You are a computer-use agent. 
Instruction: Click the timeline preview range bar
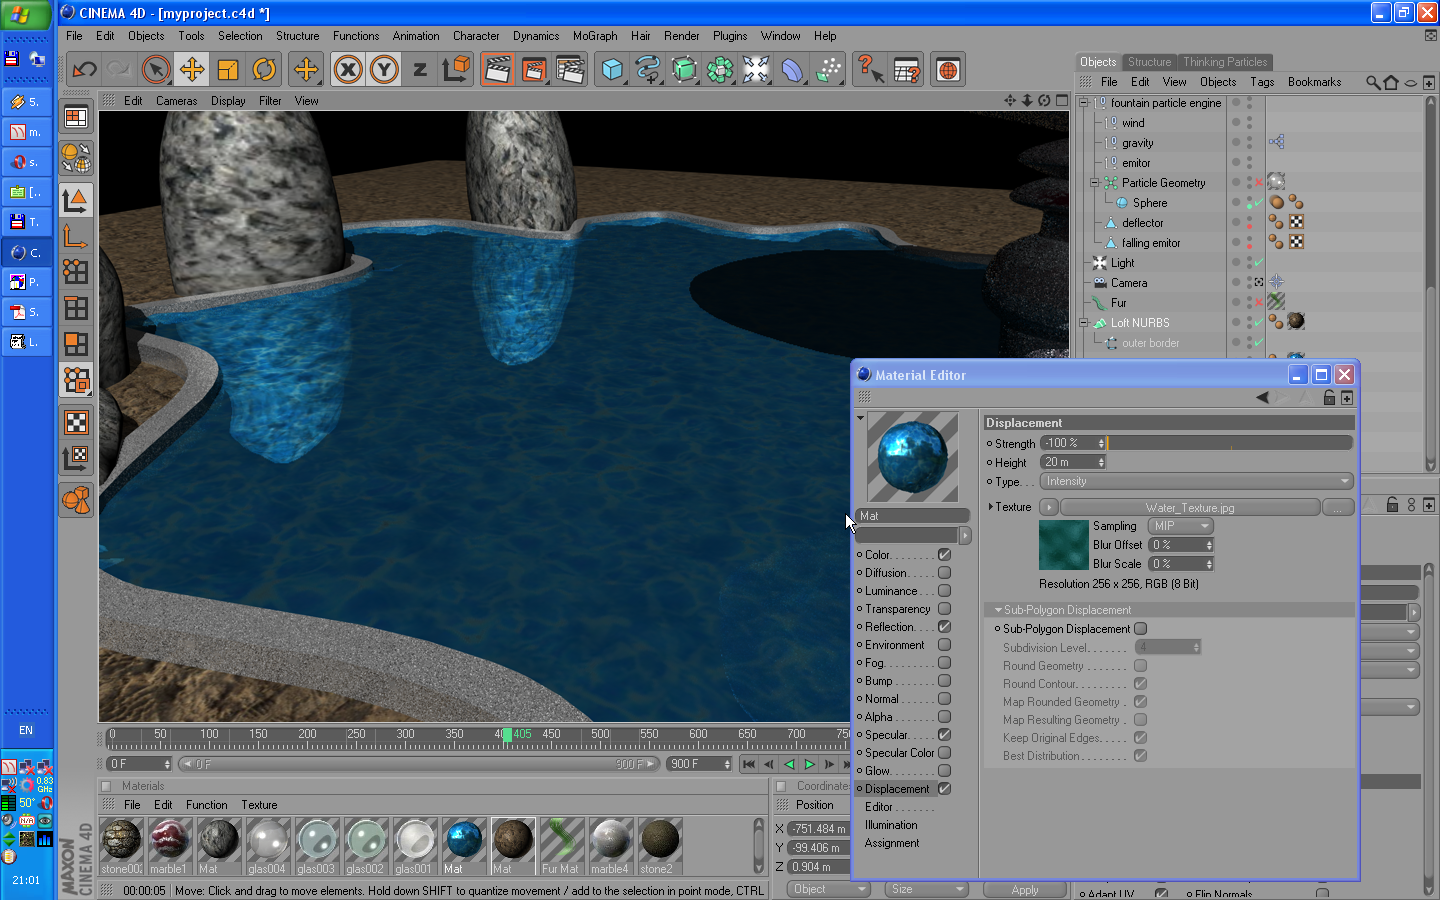[417, 764]
